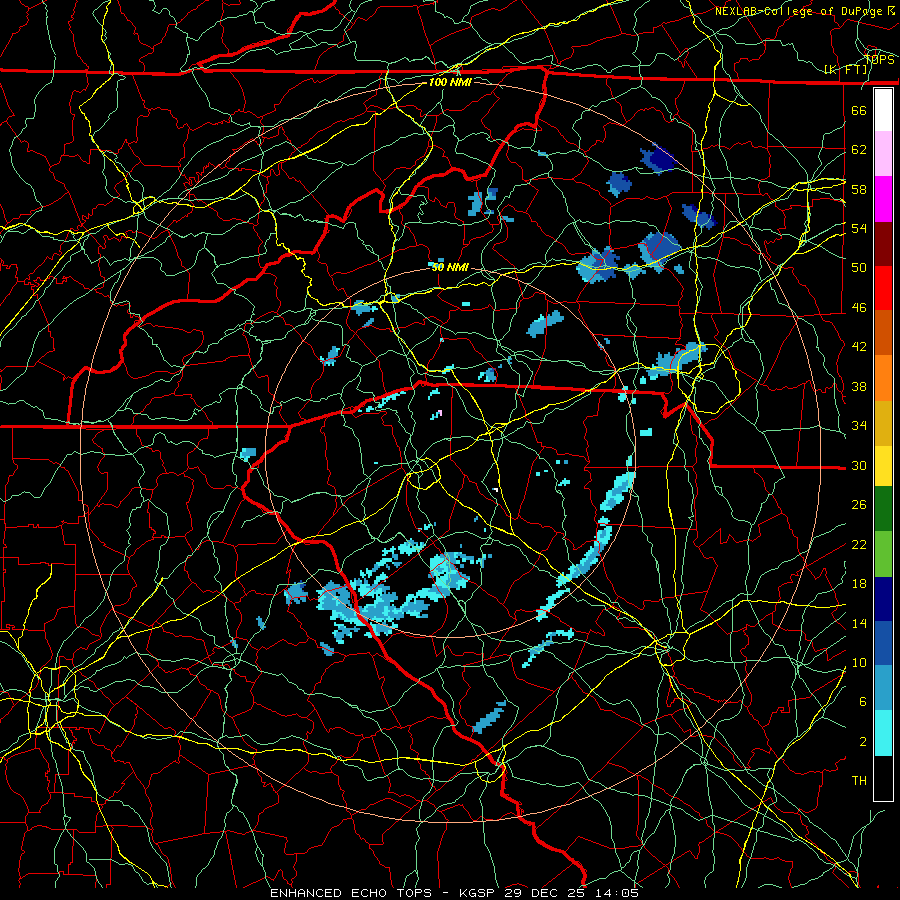900x900 pixels.
Task: Click the '29 DEC 25' date in footer
Action: [x=546, y=893]
